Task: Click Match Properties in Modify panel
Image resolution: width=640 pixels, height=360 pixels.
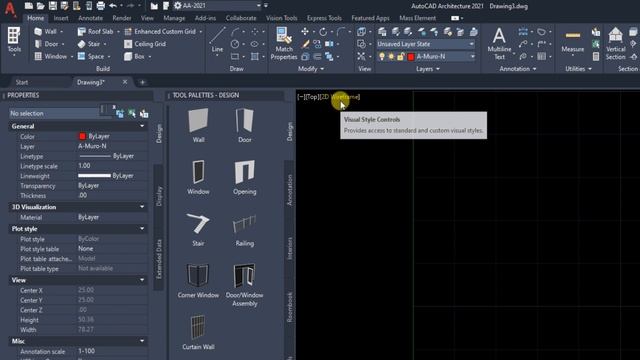Action: pyautogui.click(x=284, y=43)
